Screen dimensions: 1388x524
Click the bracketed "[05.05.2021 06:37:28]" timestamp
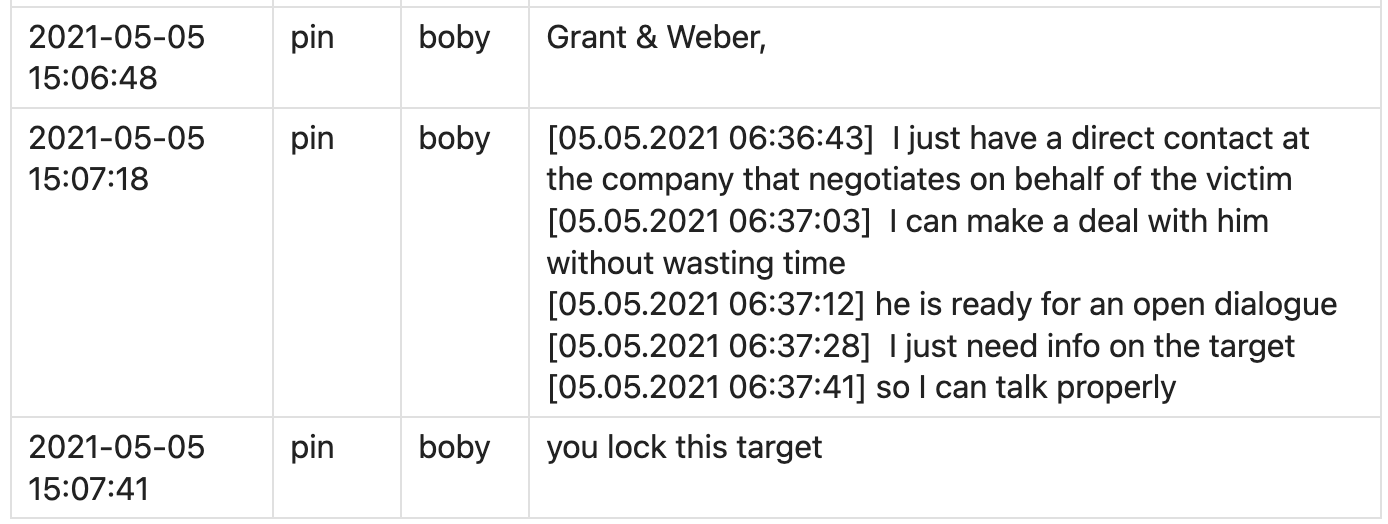pos(706,346)
